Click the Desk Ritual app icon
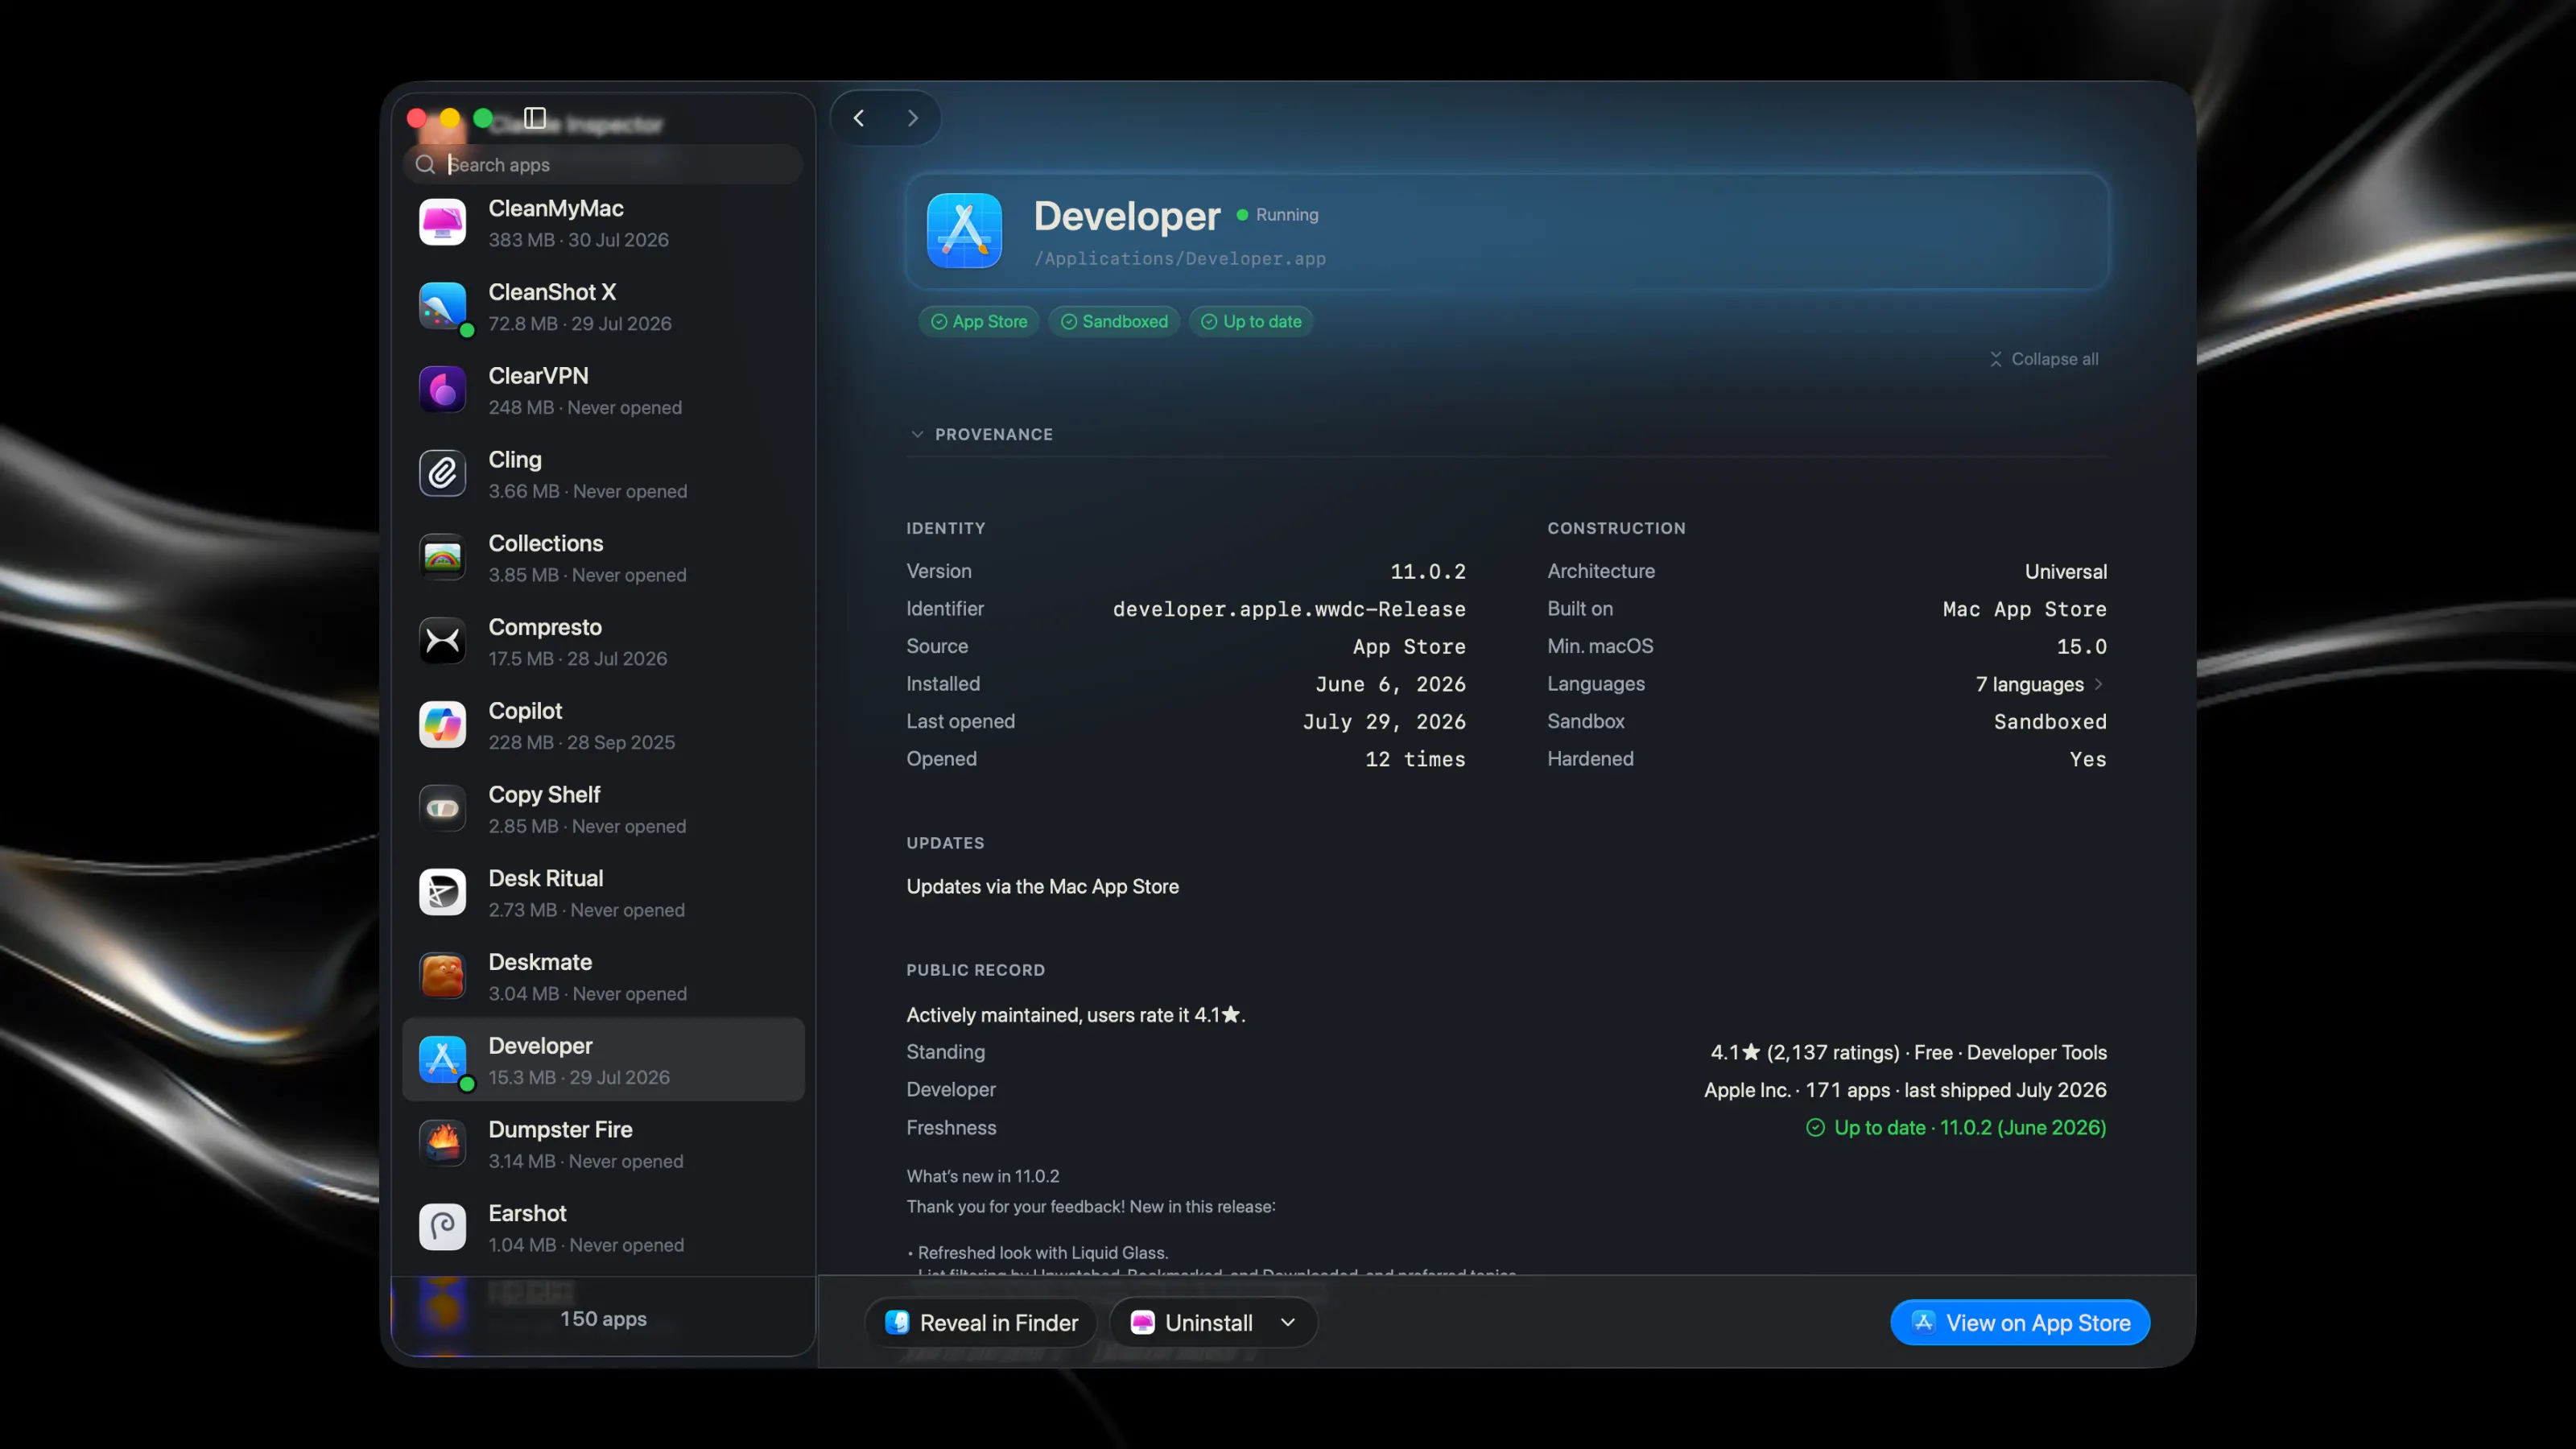 coord(442,892)
